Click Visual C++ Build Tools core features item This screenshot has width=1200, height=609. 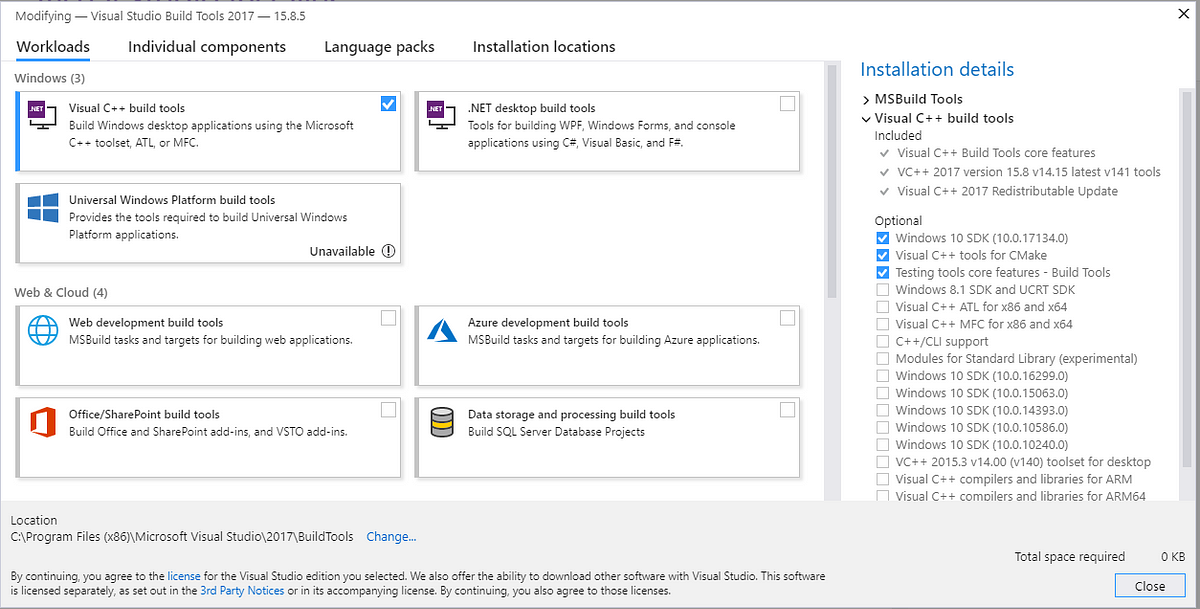point(996,153)
